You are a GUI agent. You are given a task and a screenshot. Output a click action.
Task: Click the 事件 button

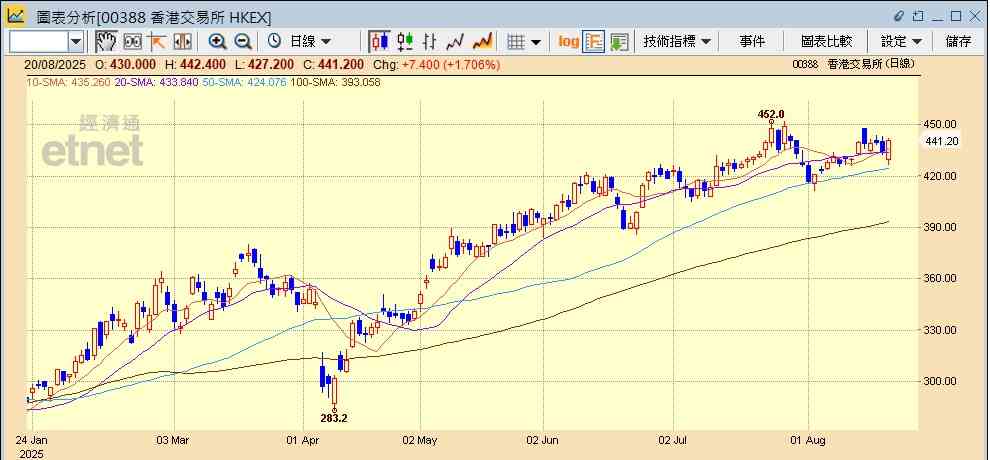(752, 42)
